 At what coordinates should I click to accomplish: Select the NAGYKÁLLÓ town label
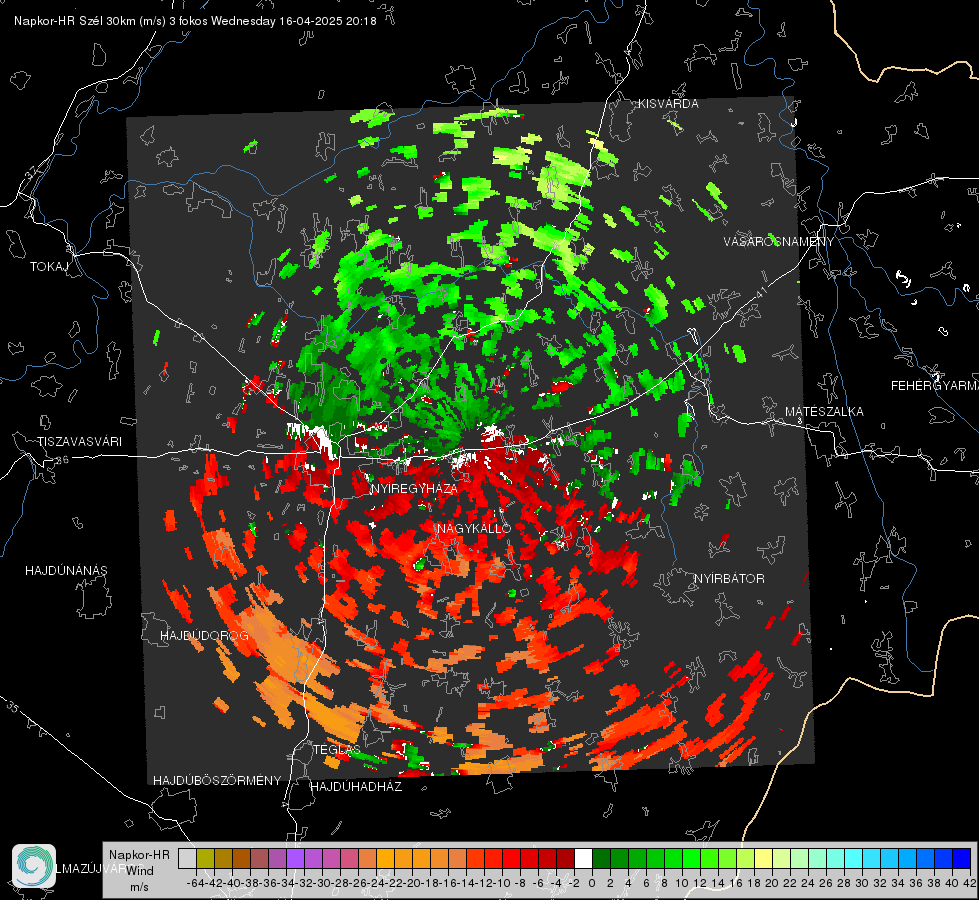click(474, 528)
